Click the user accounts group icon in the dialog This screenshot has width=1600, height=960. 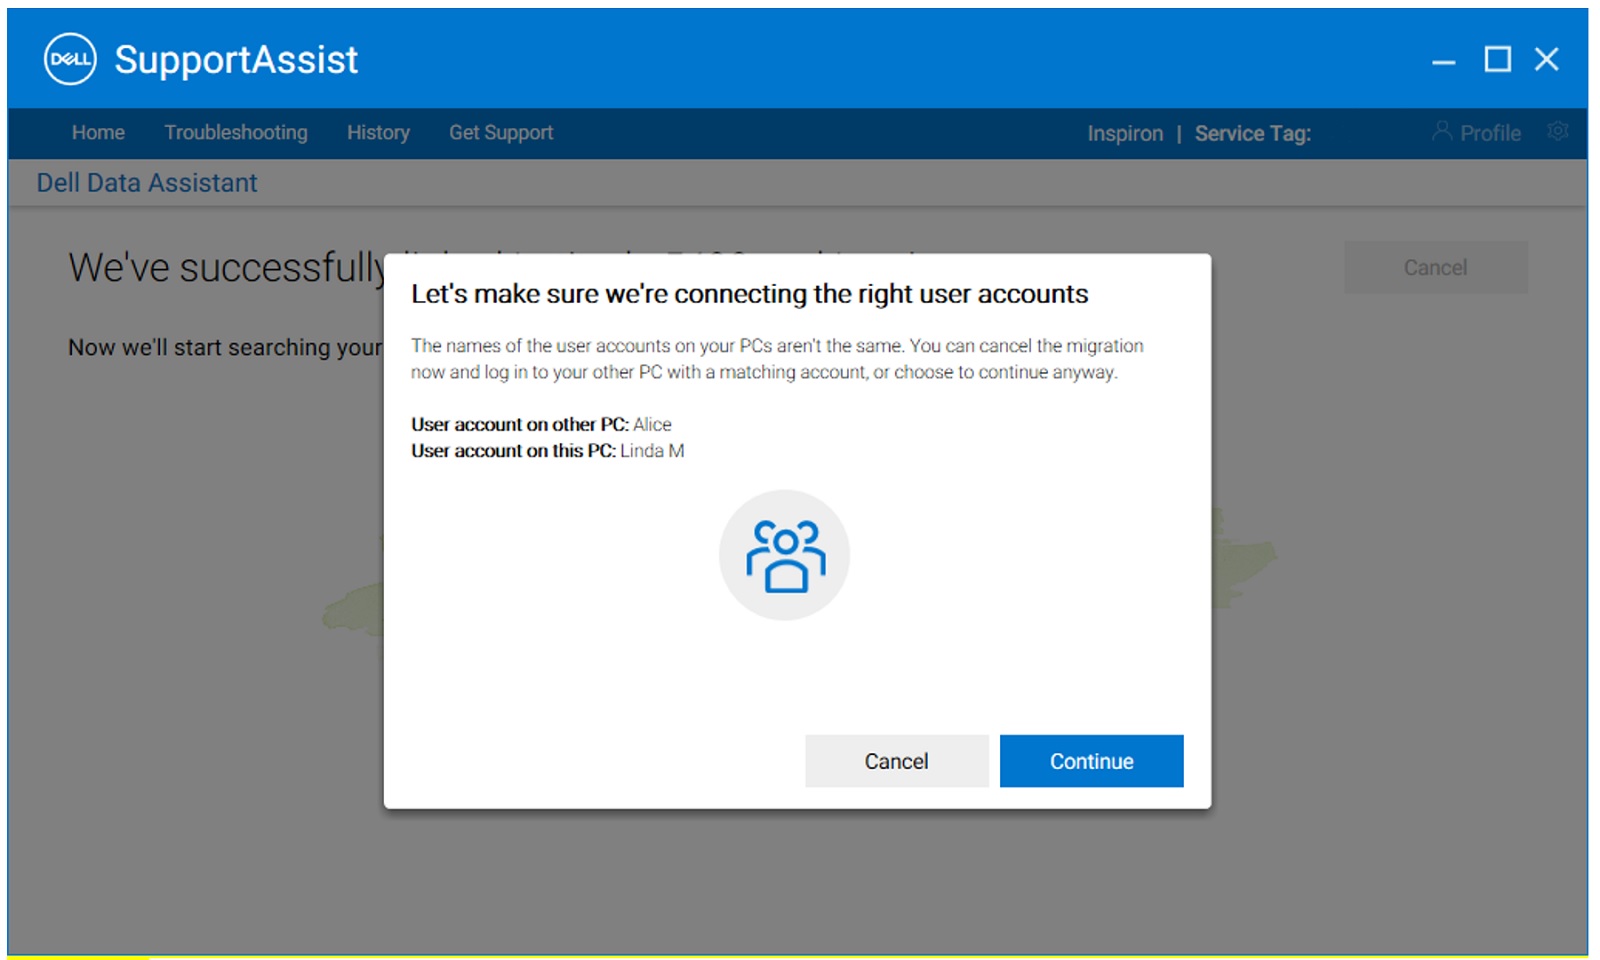click(784, 555)
